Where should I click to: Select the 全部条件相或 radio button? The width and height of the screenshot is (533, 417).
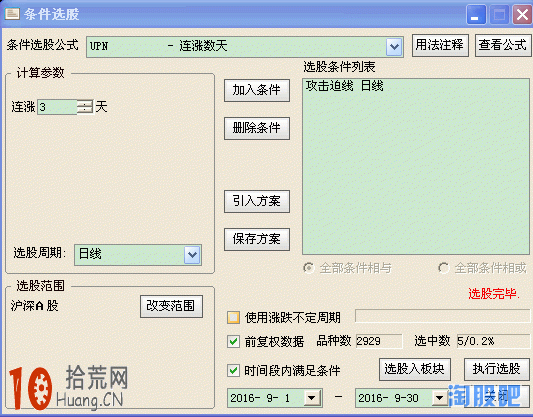[x=444, y=268]
